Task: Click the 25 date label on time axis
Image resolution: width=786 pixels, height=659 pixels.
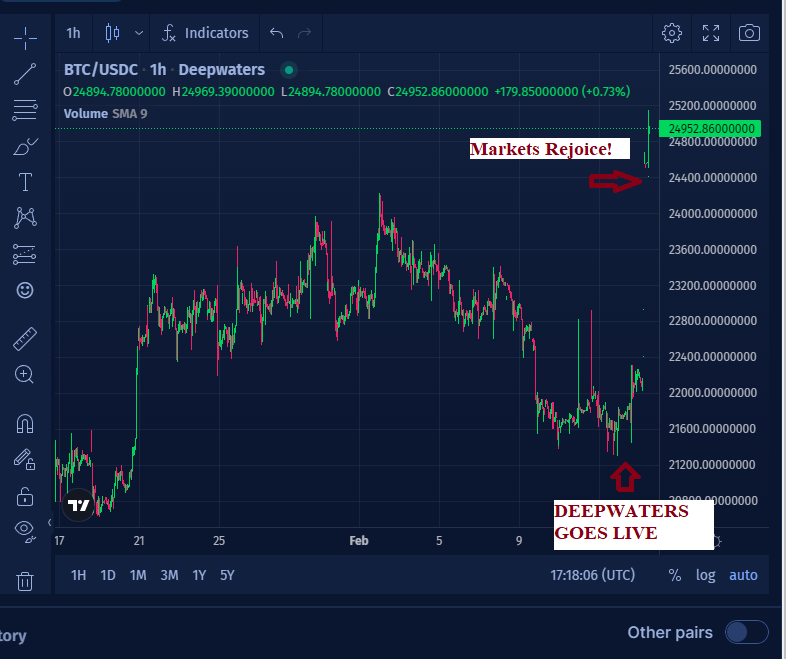Action: click(219, 541)
